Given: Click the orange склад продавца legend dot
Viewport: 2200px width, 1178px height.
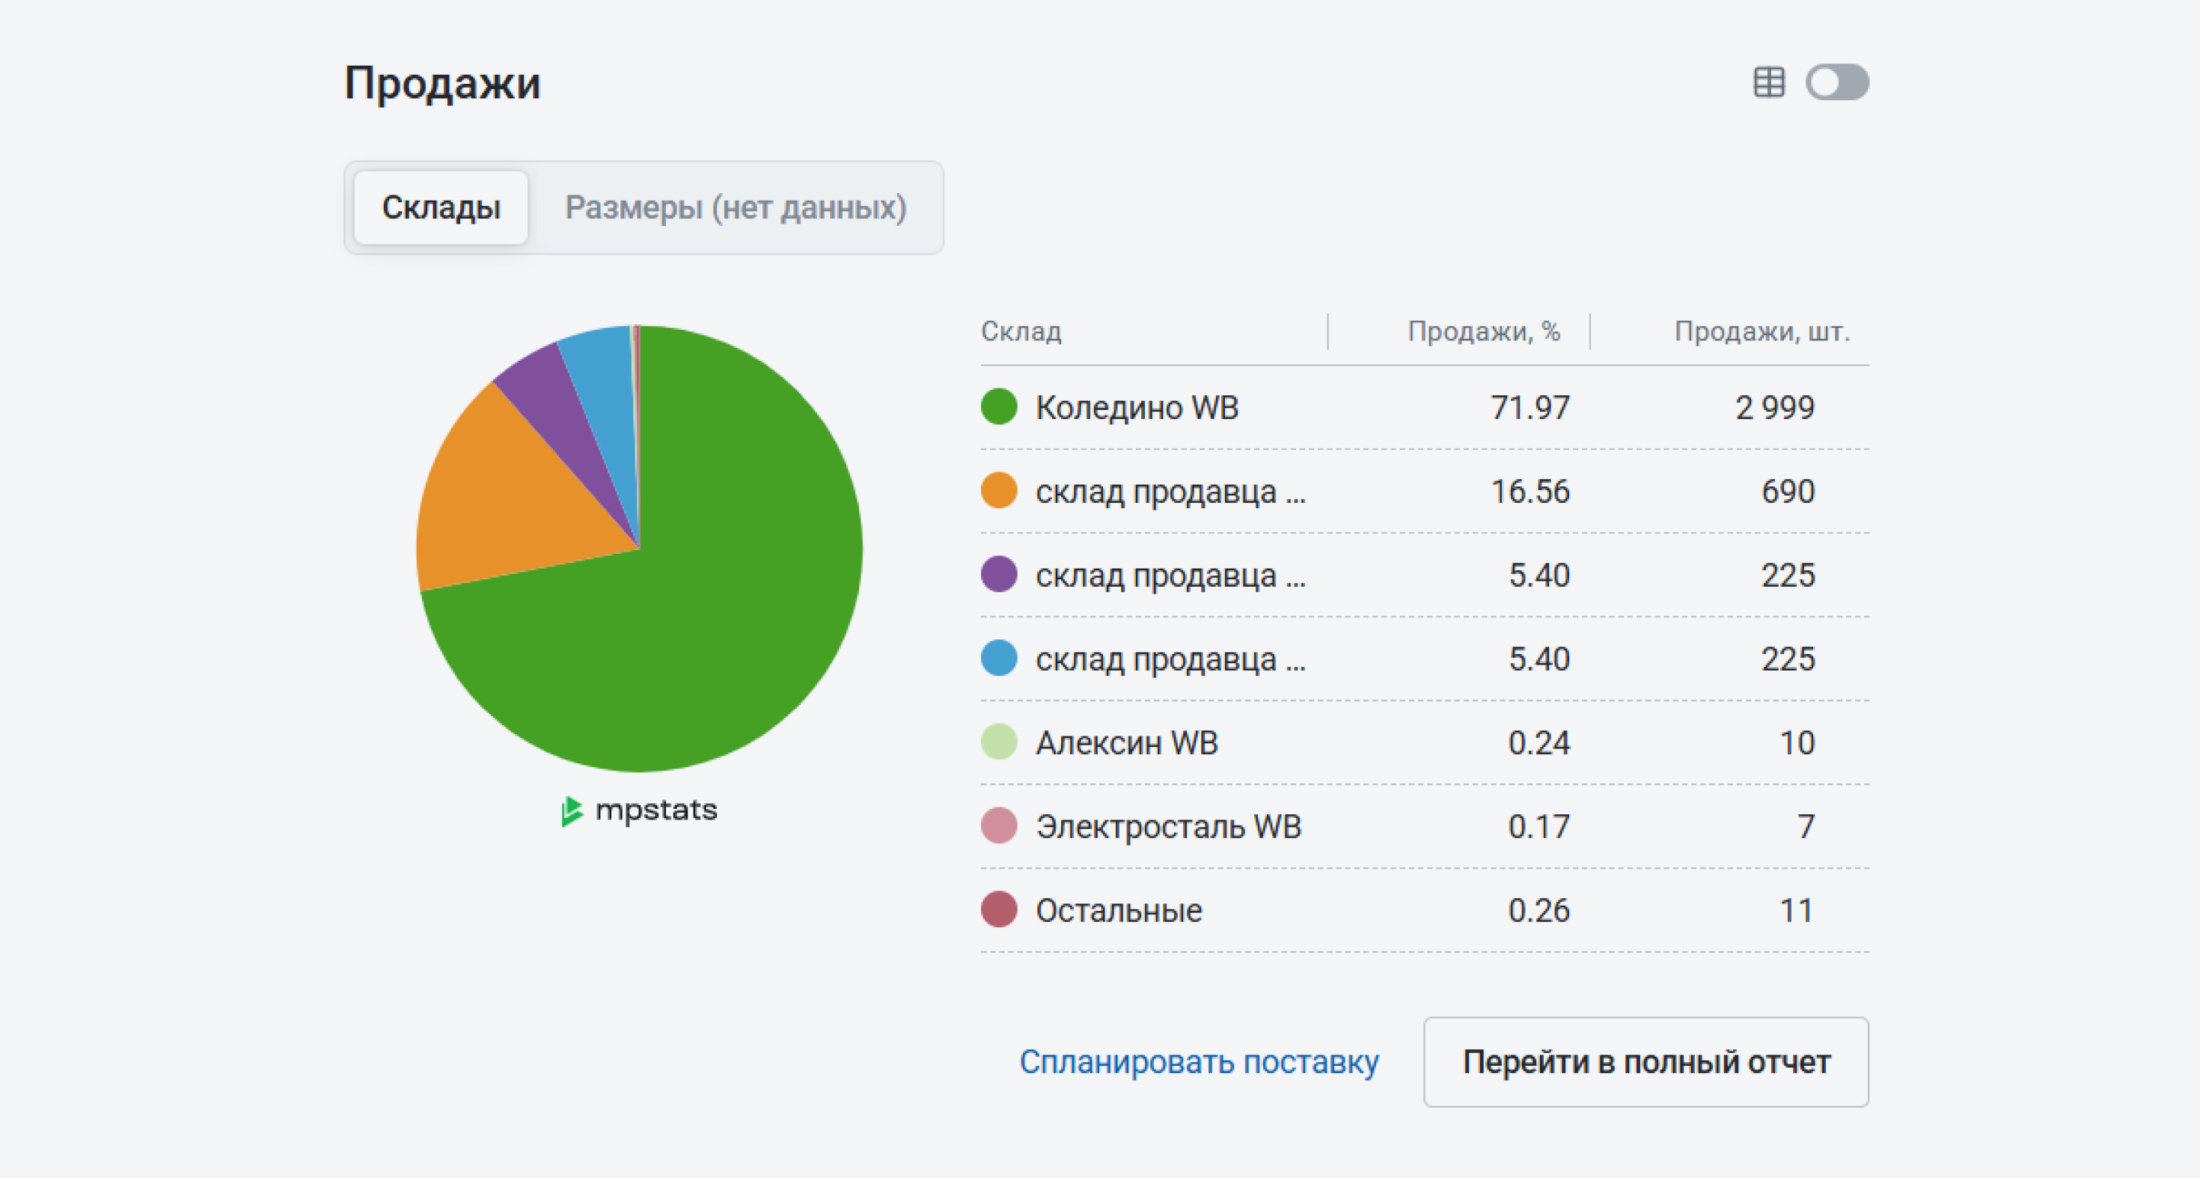Looking at the screenshot, I should tap(999, 491).
